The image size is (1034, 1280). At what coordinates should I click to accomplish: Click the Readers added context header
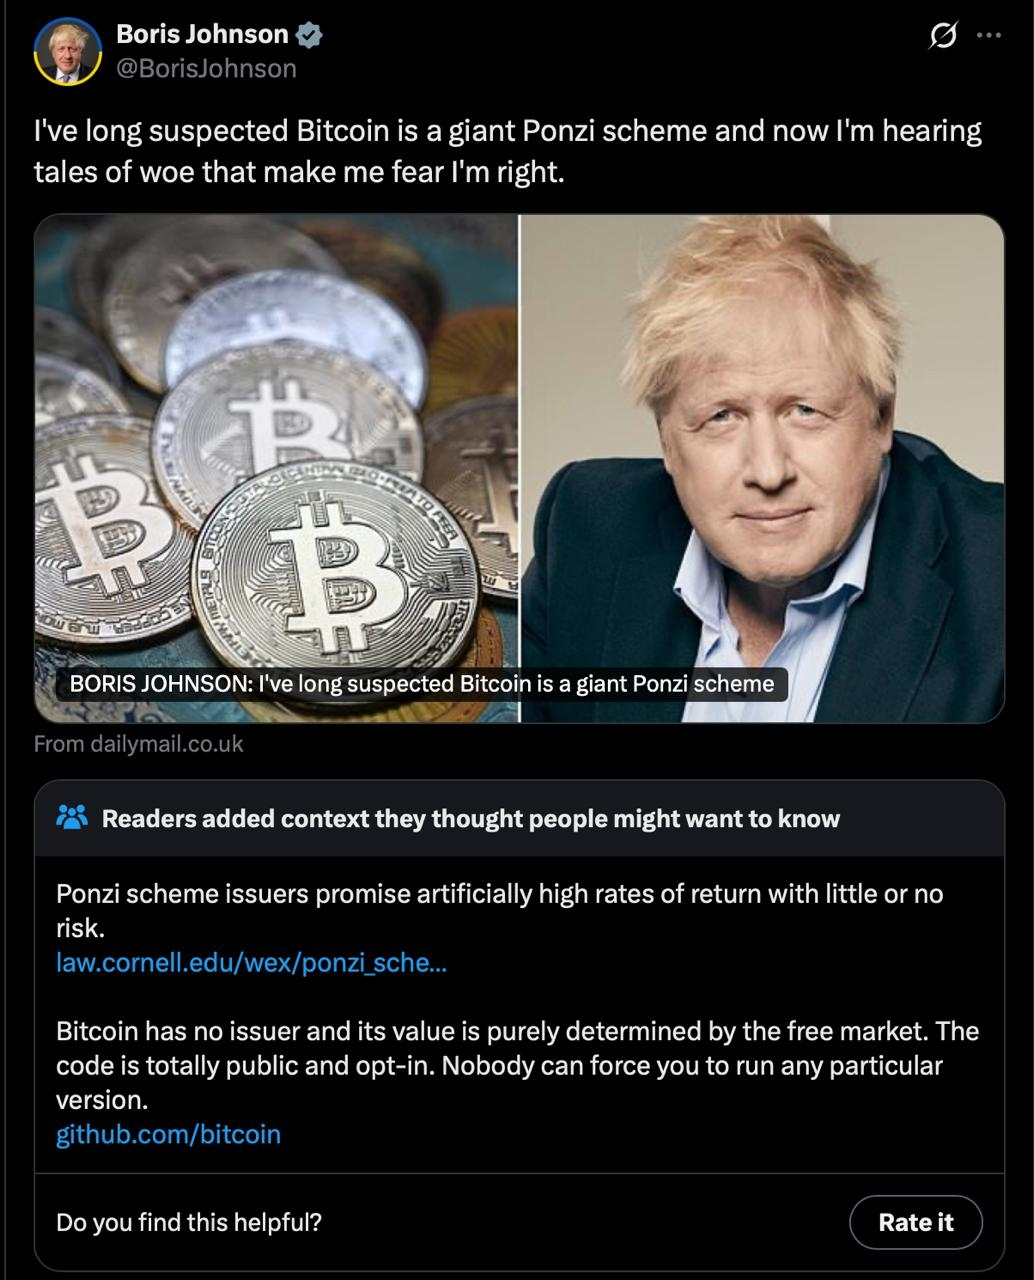point(471,818)
